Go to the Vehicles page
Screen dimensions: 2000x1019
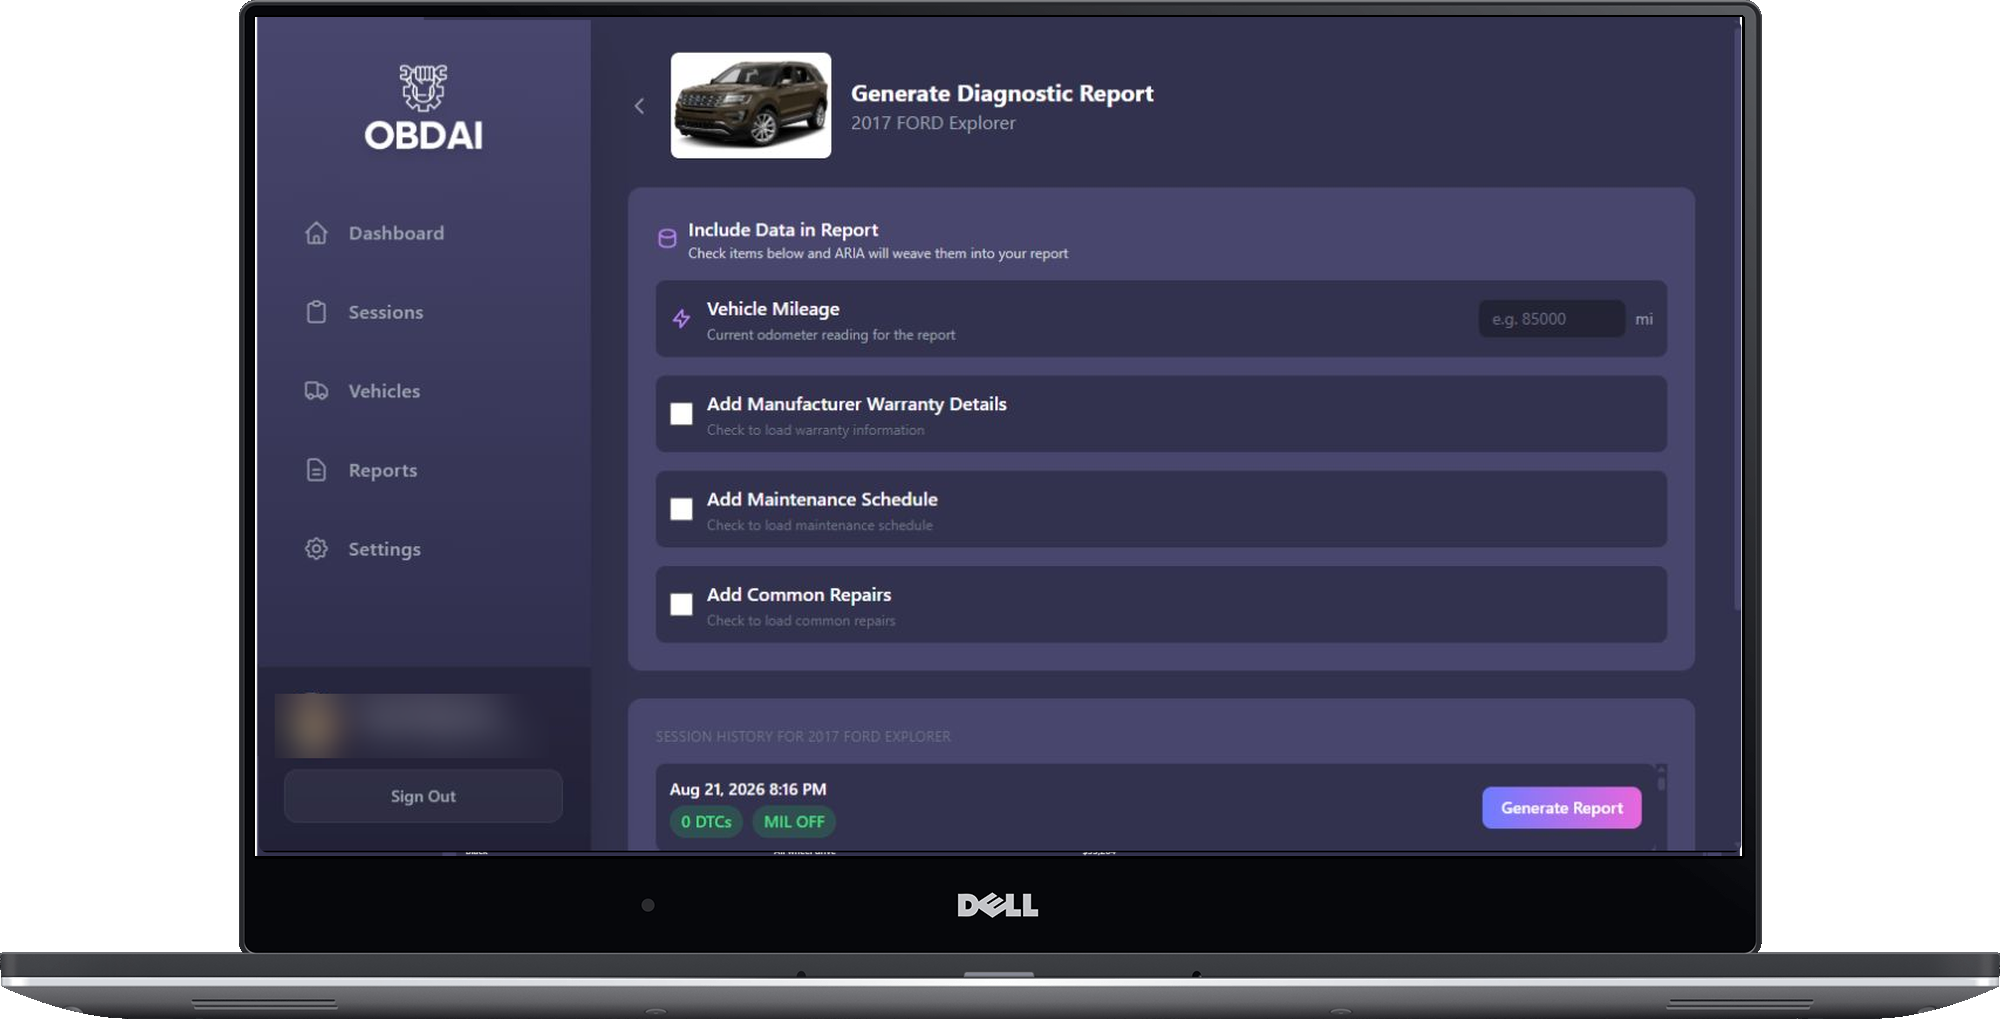coord(384,391)
